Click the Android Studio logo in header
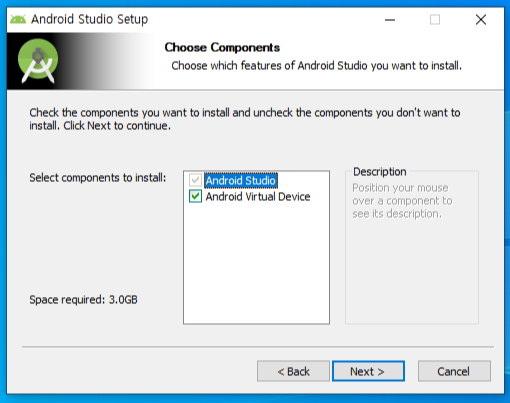The image size is (510, 403). (x=38, y=60)
